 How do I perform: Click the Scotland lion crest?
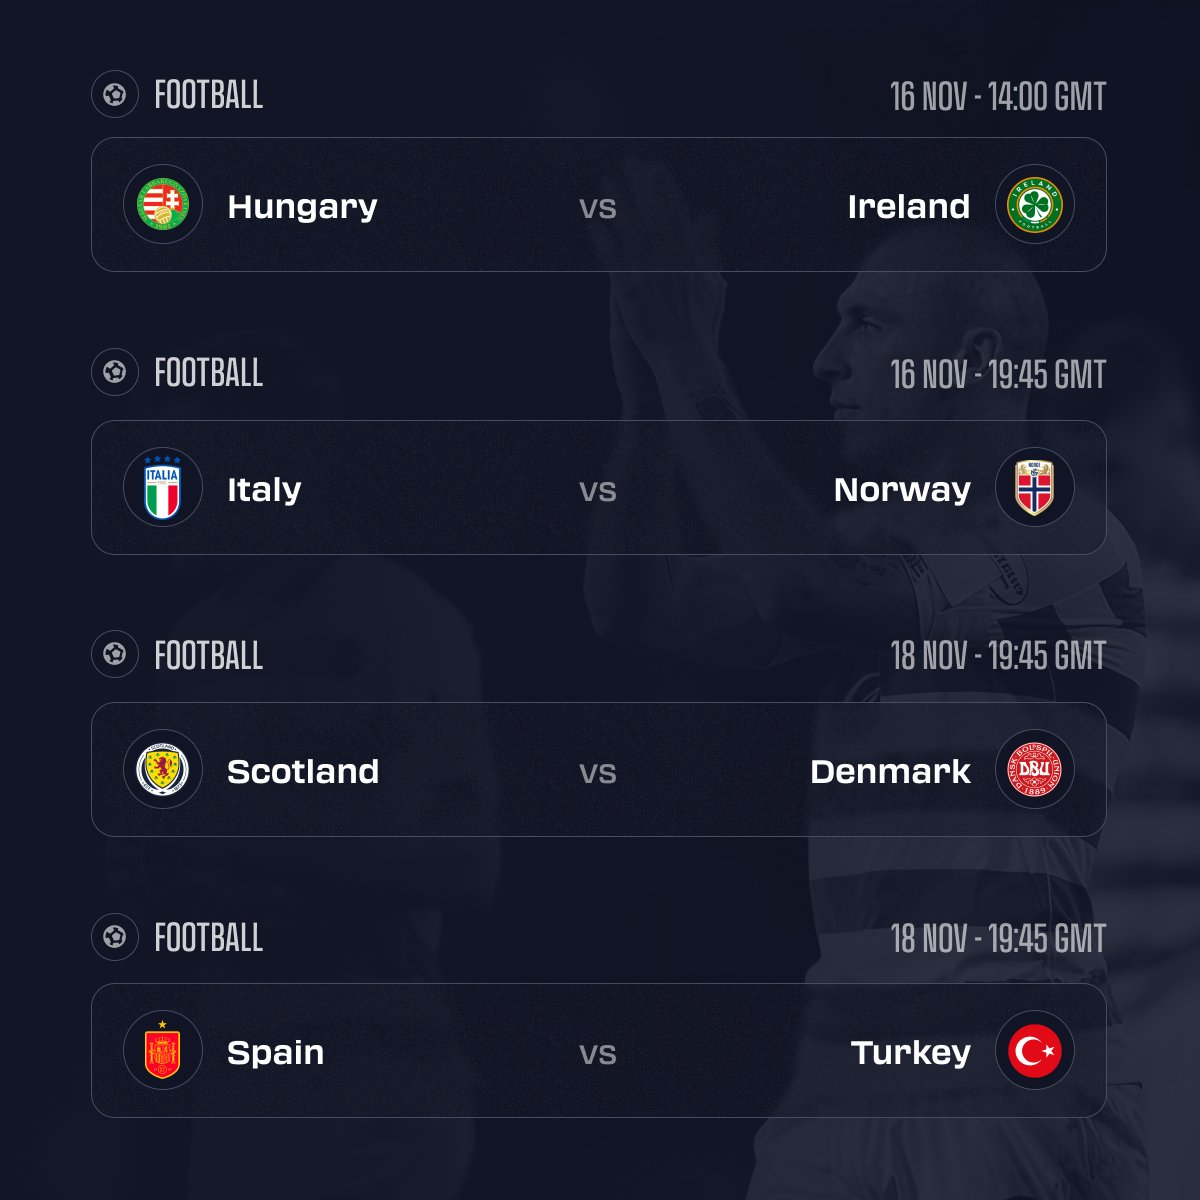pyautogui.click(x=163, y=770)
